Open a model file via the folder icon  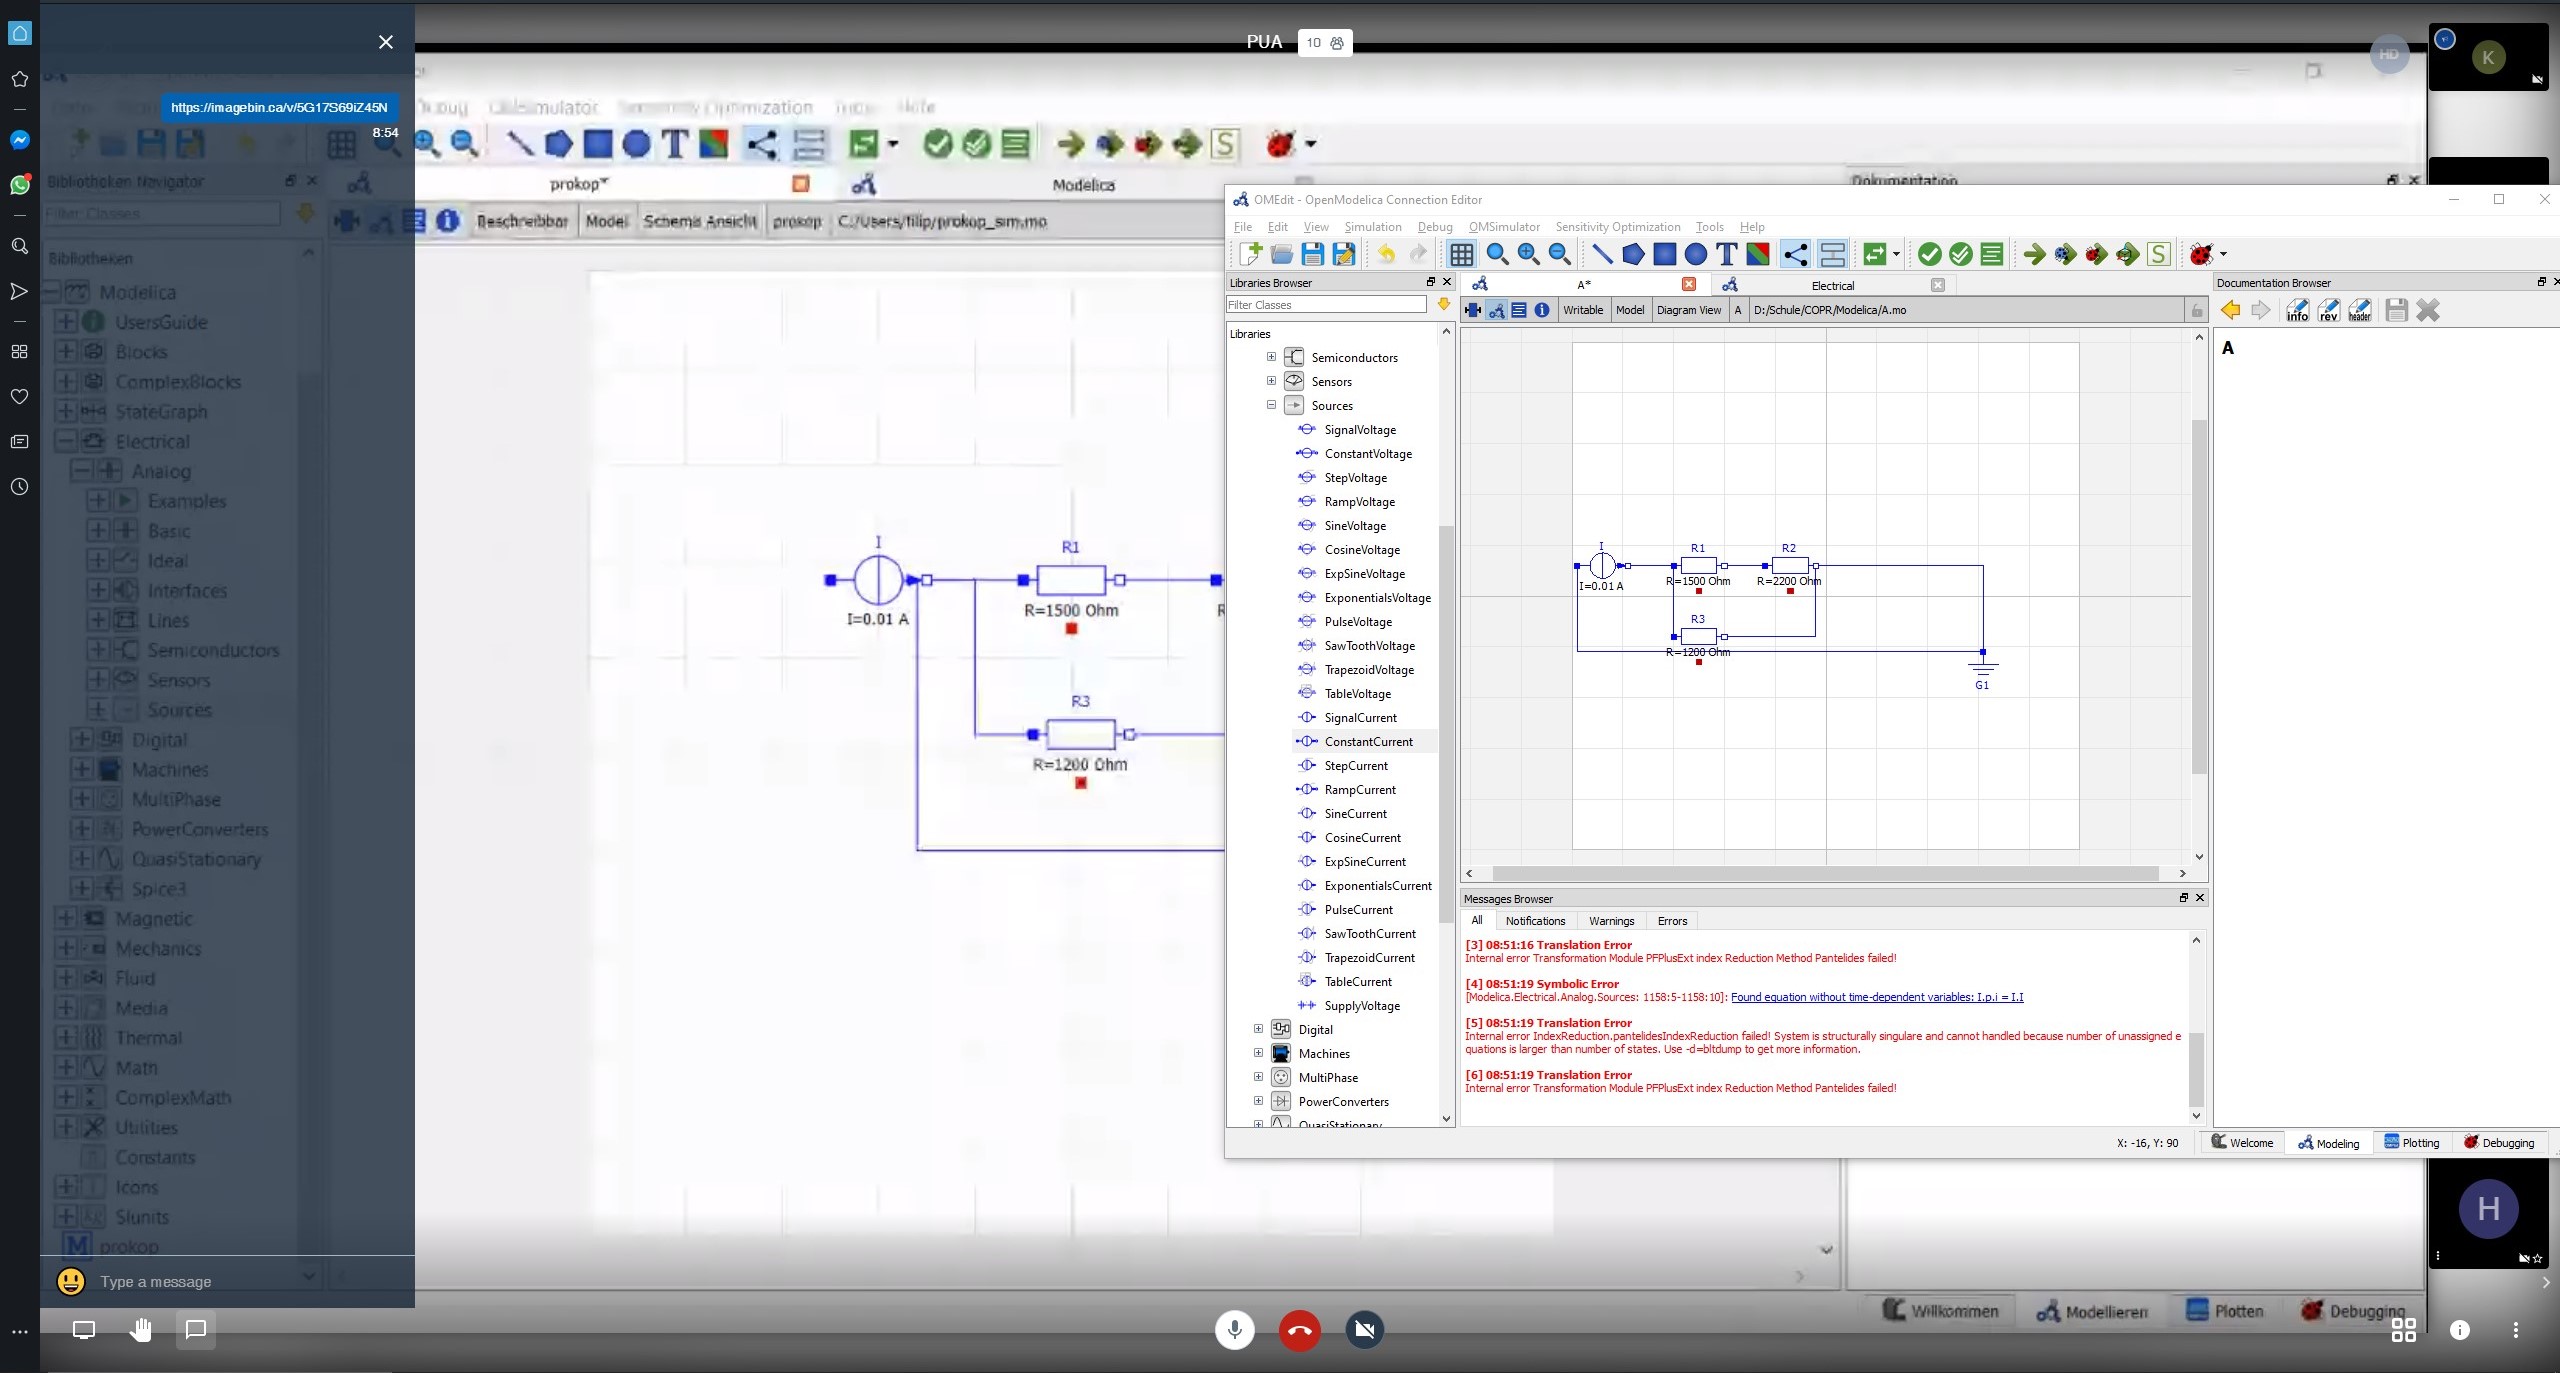tap(1281, 254)
